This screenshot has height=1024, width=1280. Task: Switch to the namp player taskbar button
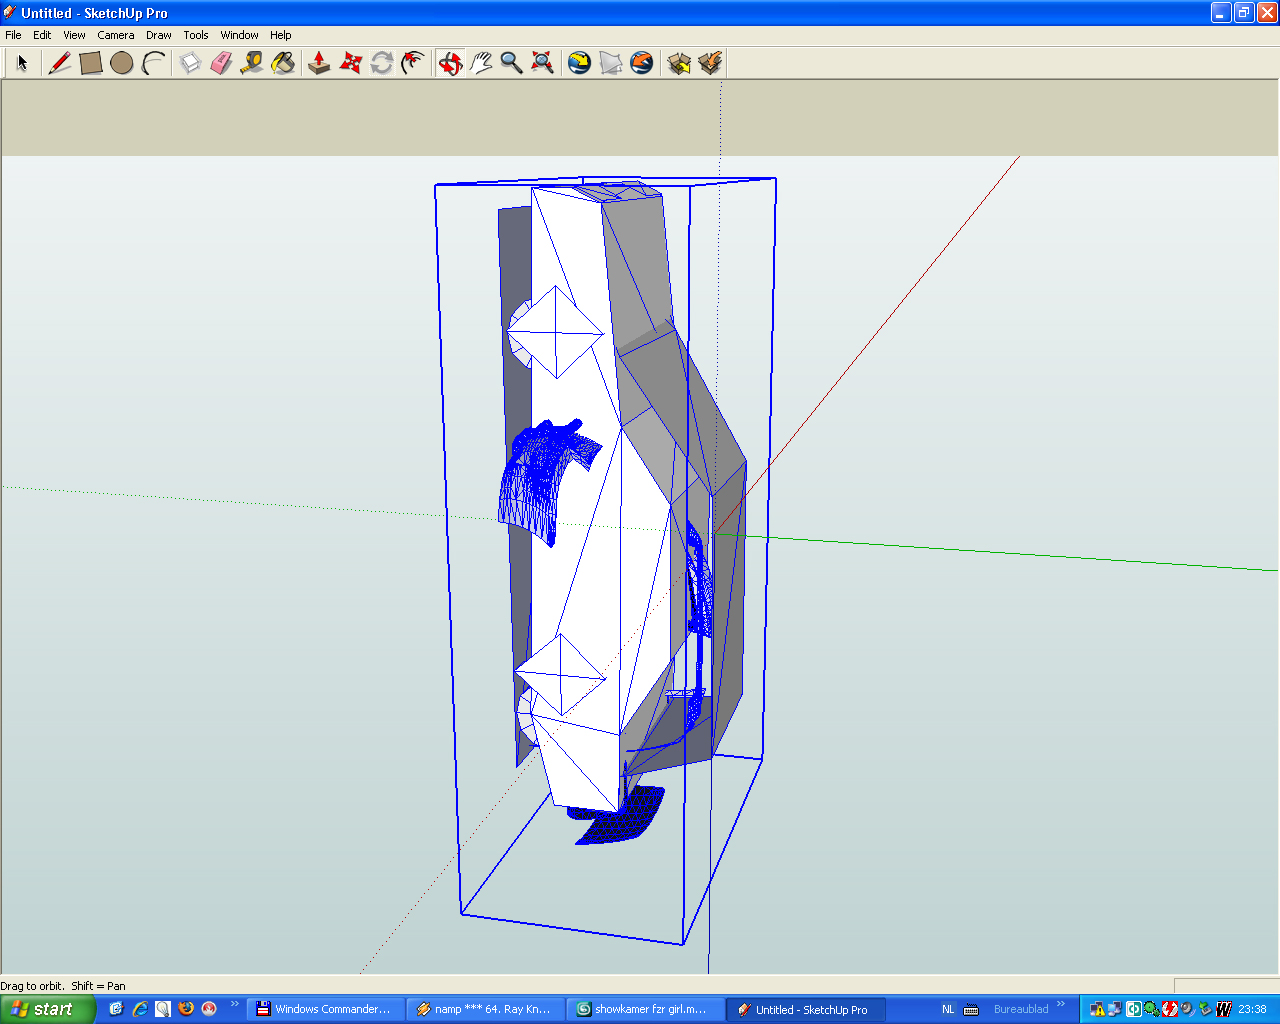coord(487,1009)
